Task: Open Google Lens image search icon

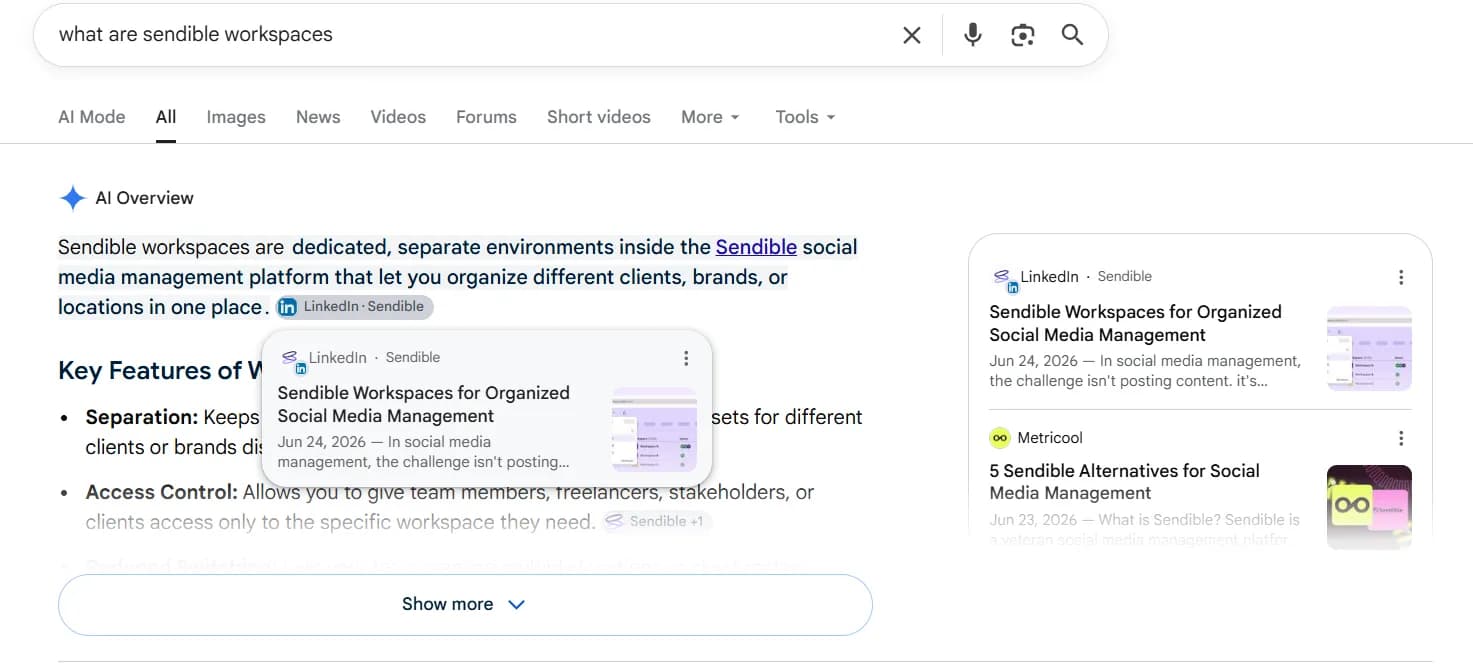Action: [1022, 35]
